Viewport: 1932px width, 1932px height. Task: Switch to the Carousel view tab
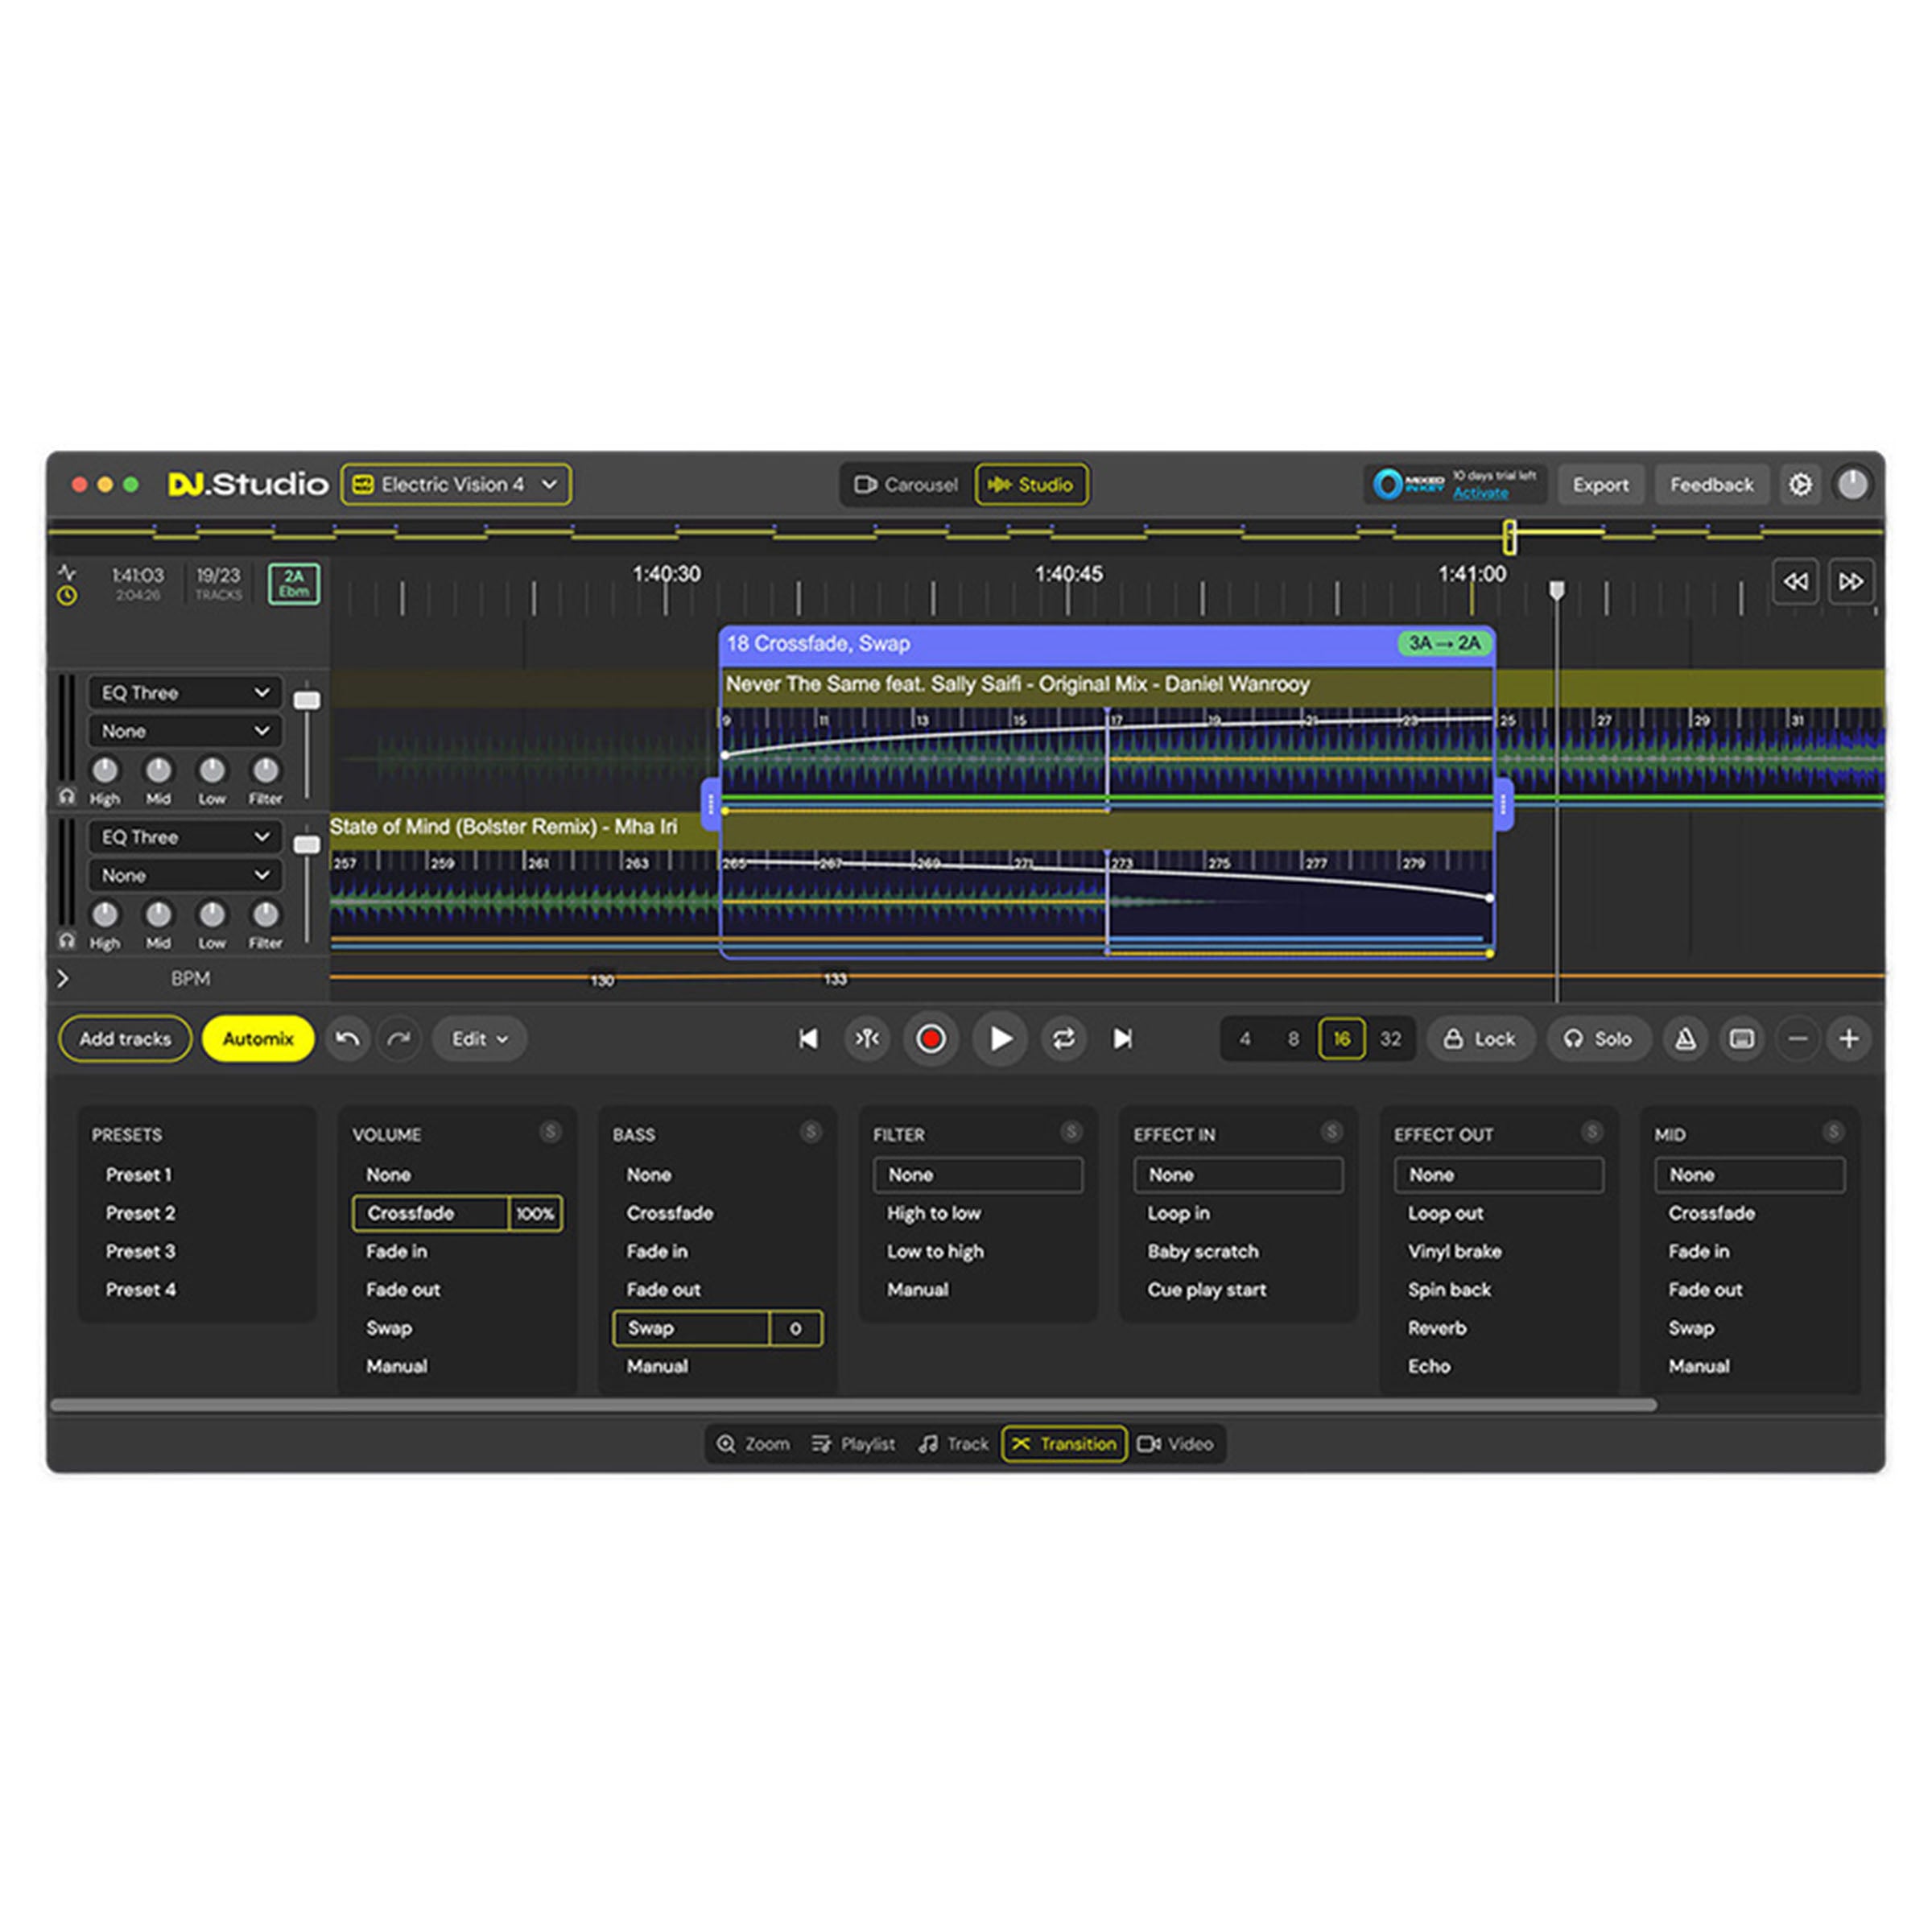(x=906, y=485)
